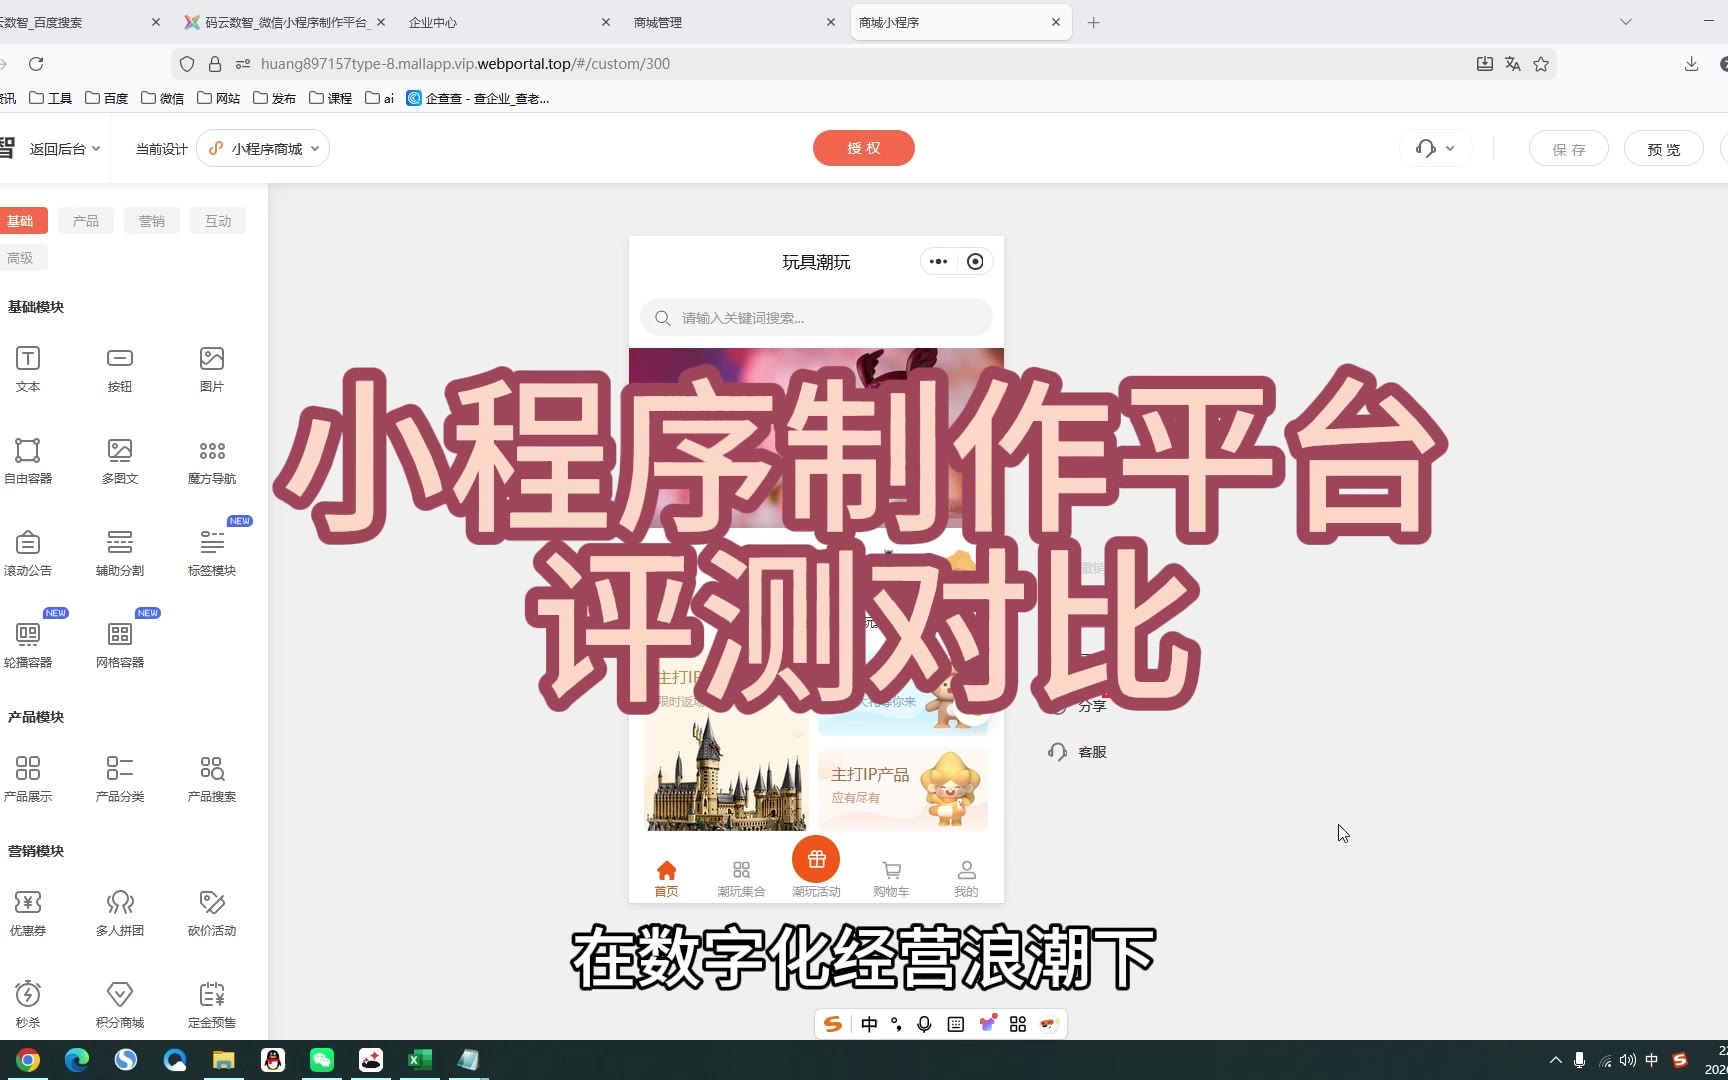Pick the 产品搜索 product search module
The width and height of the screenshot is (1728, 1080).
click(x=212, y=778)
